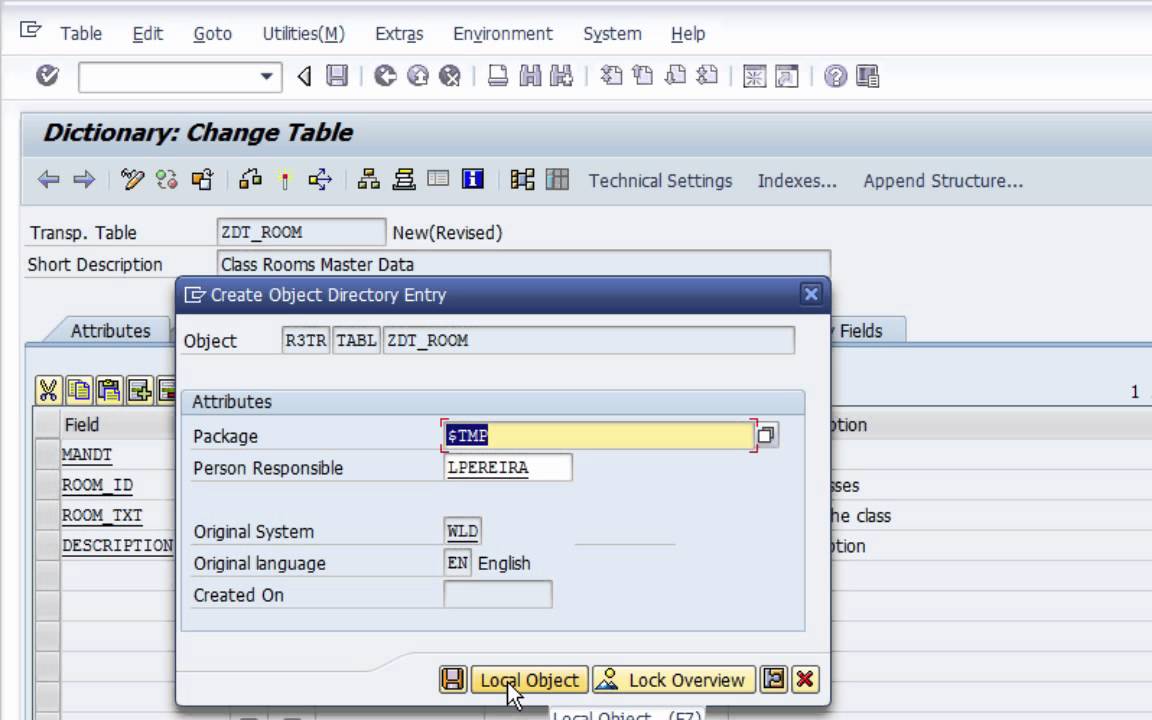Open Technical Settings

(x=660, y=181)
